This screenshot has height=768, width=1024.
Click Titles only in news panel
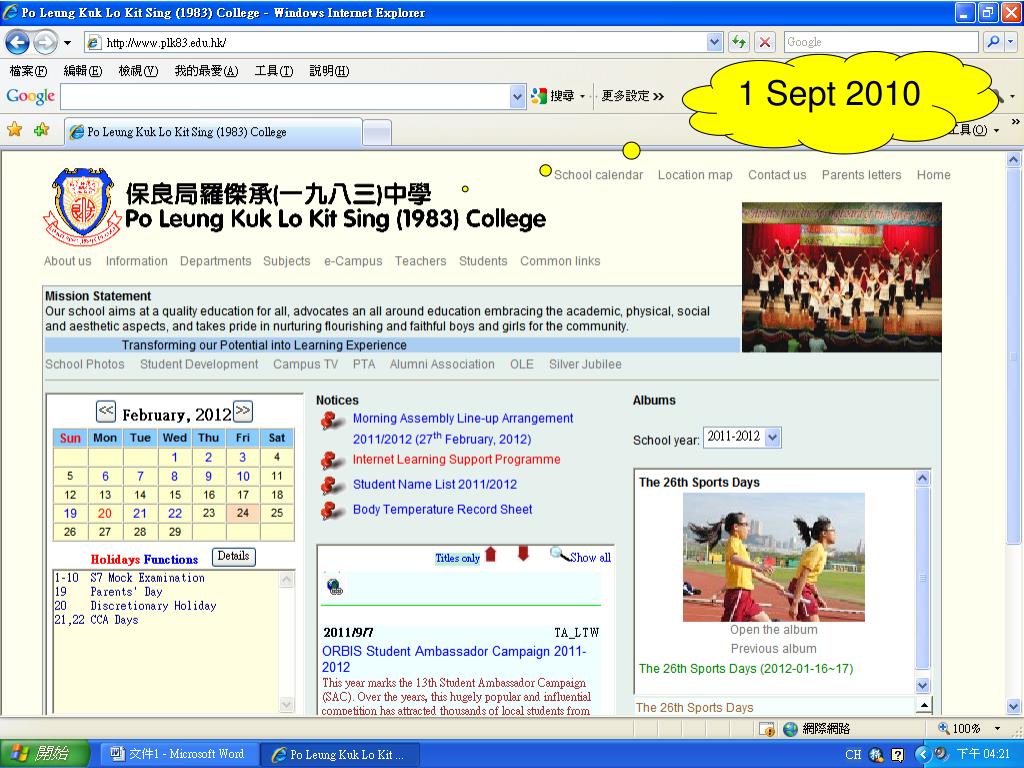tap(457, 558)
